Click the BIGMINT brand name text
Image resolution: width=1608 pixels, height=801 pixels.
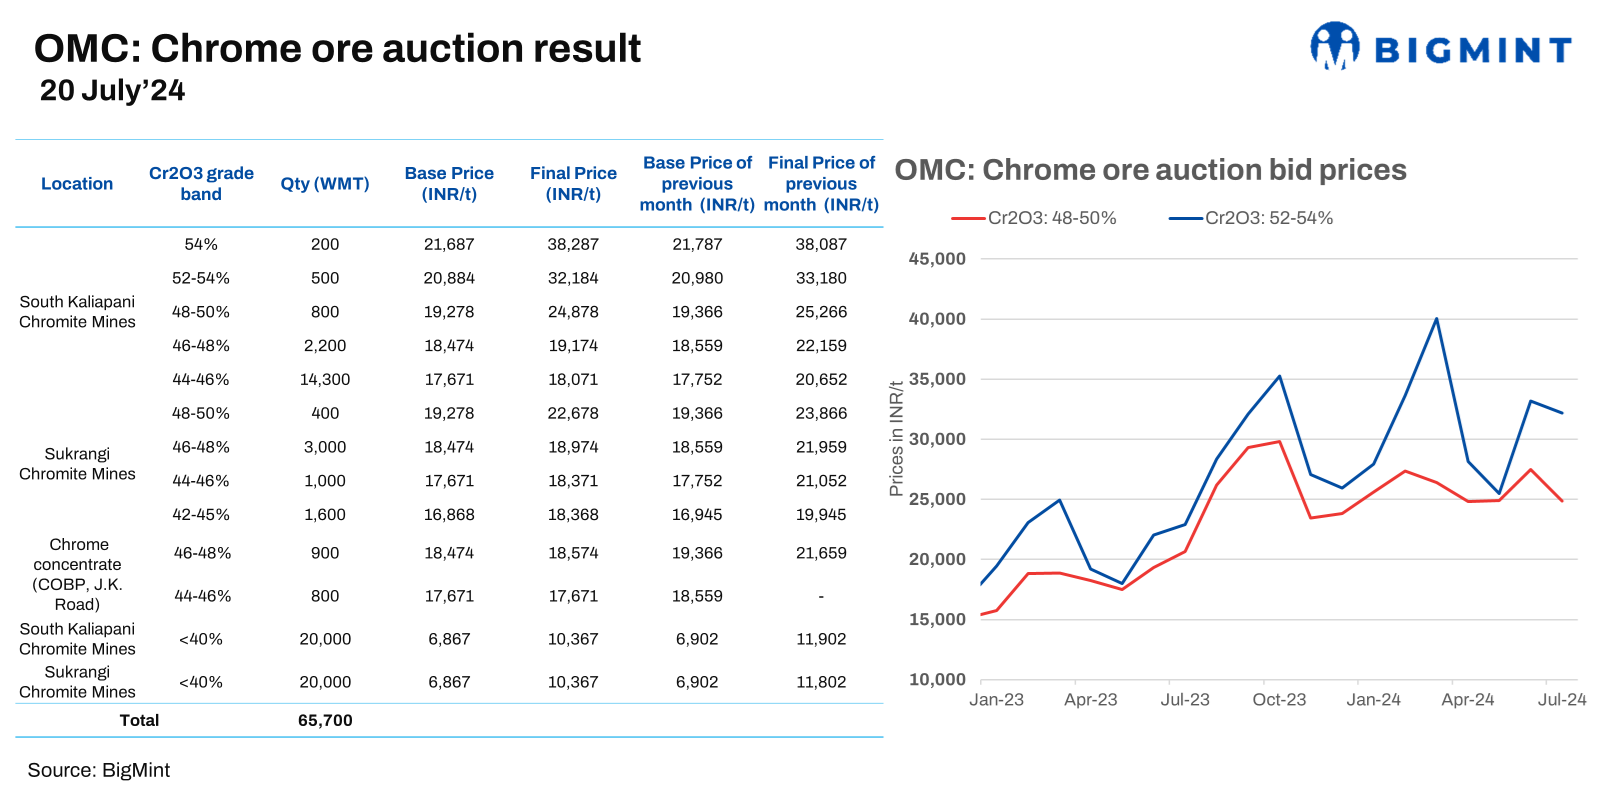(1472, 50)
